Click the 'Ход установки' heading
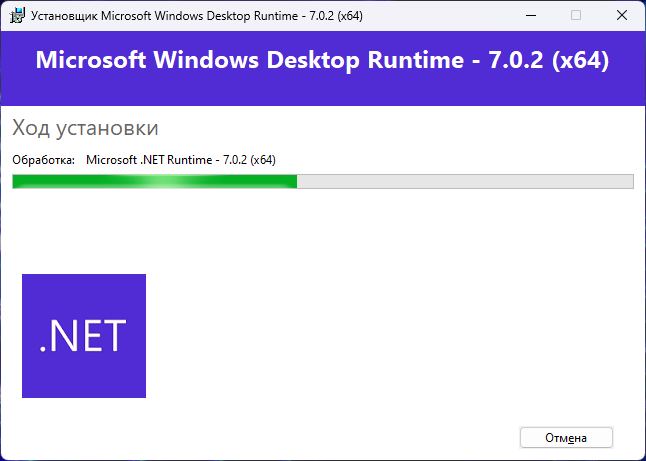 click(85, 128)
